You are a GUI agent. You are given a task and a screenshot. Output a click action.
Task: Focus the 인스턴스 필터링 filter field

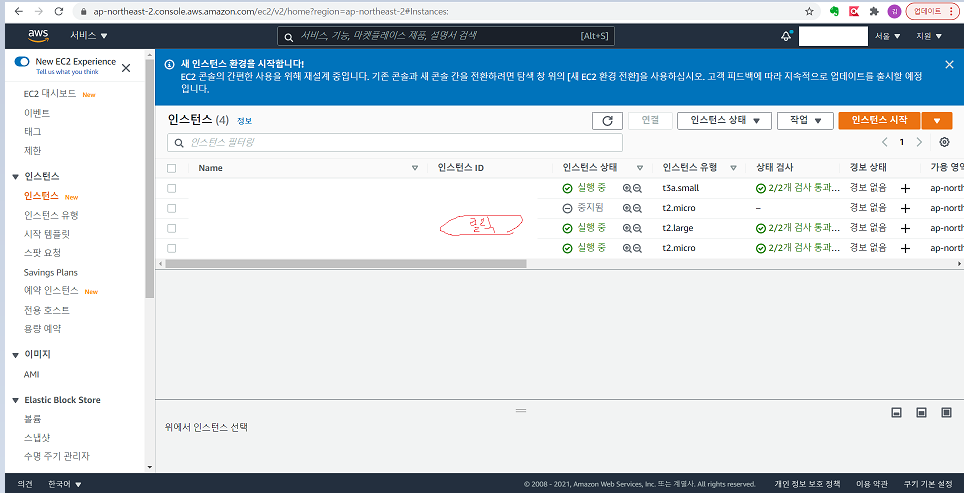[395, 143]
